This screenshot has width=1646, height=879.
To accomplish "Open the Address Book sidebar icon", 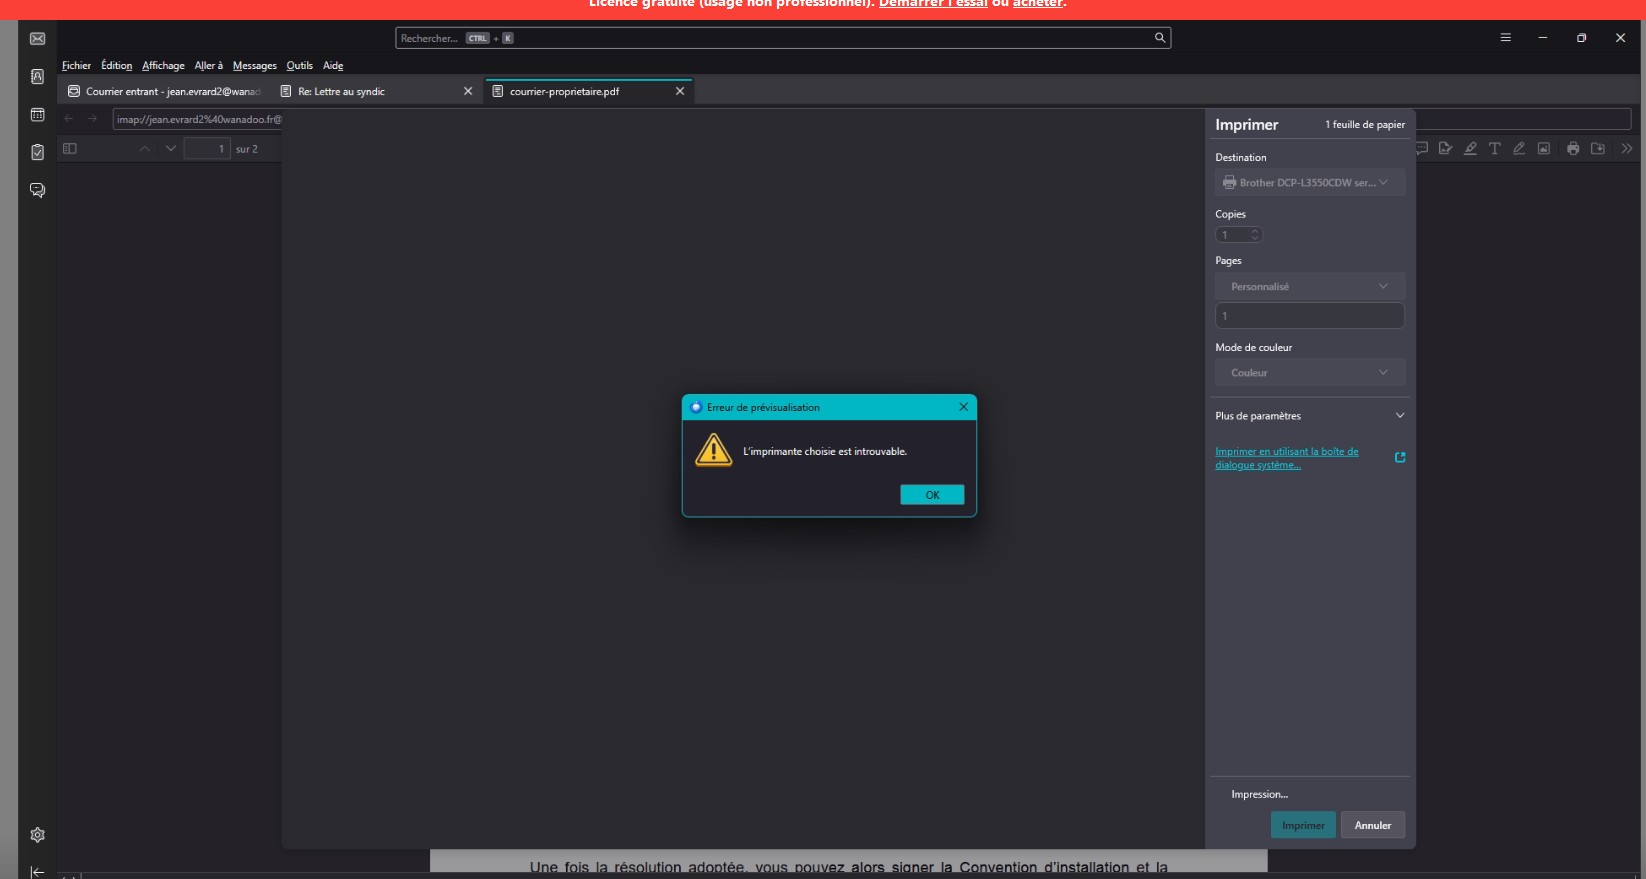I will [x=37, y=77].
